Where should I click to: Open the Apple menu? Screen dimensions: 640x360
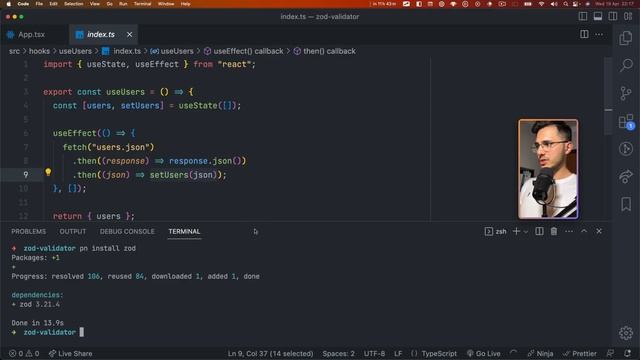(x=9, y=4)
